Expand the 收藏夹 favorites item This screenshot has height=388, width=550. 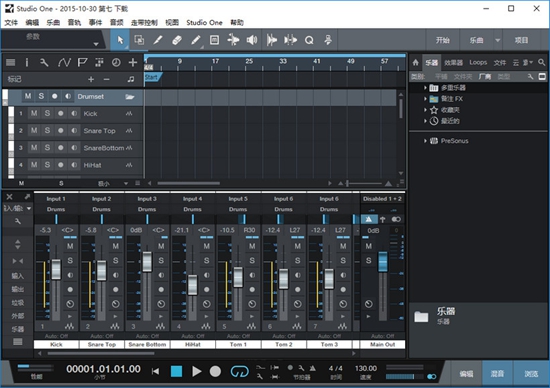click(x=425, y=110)
